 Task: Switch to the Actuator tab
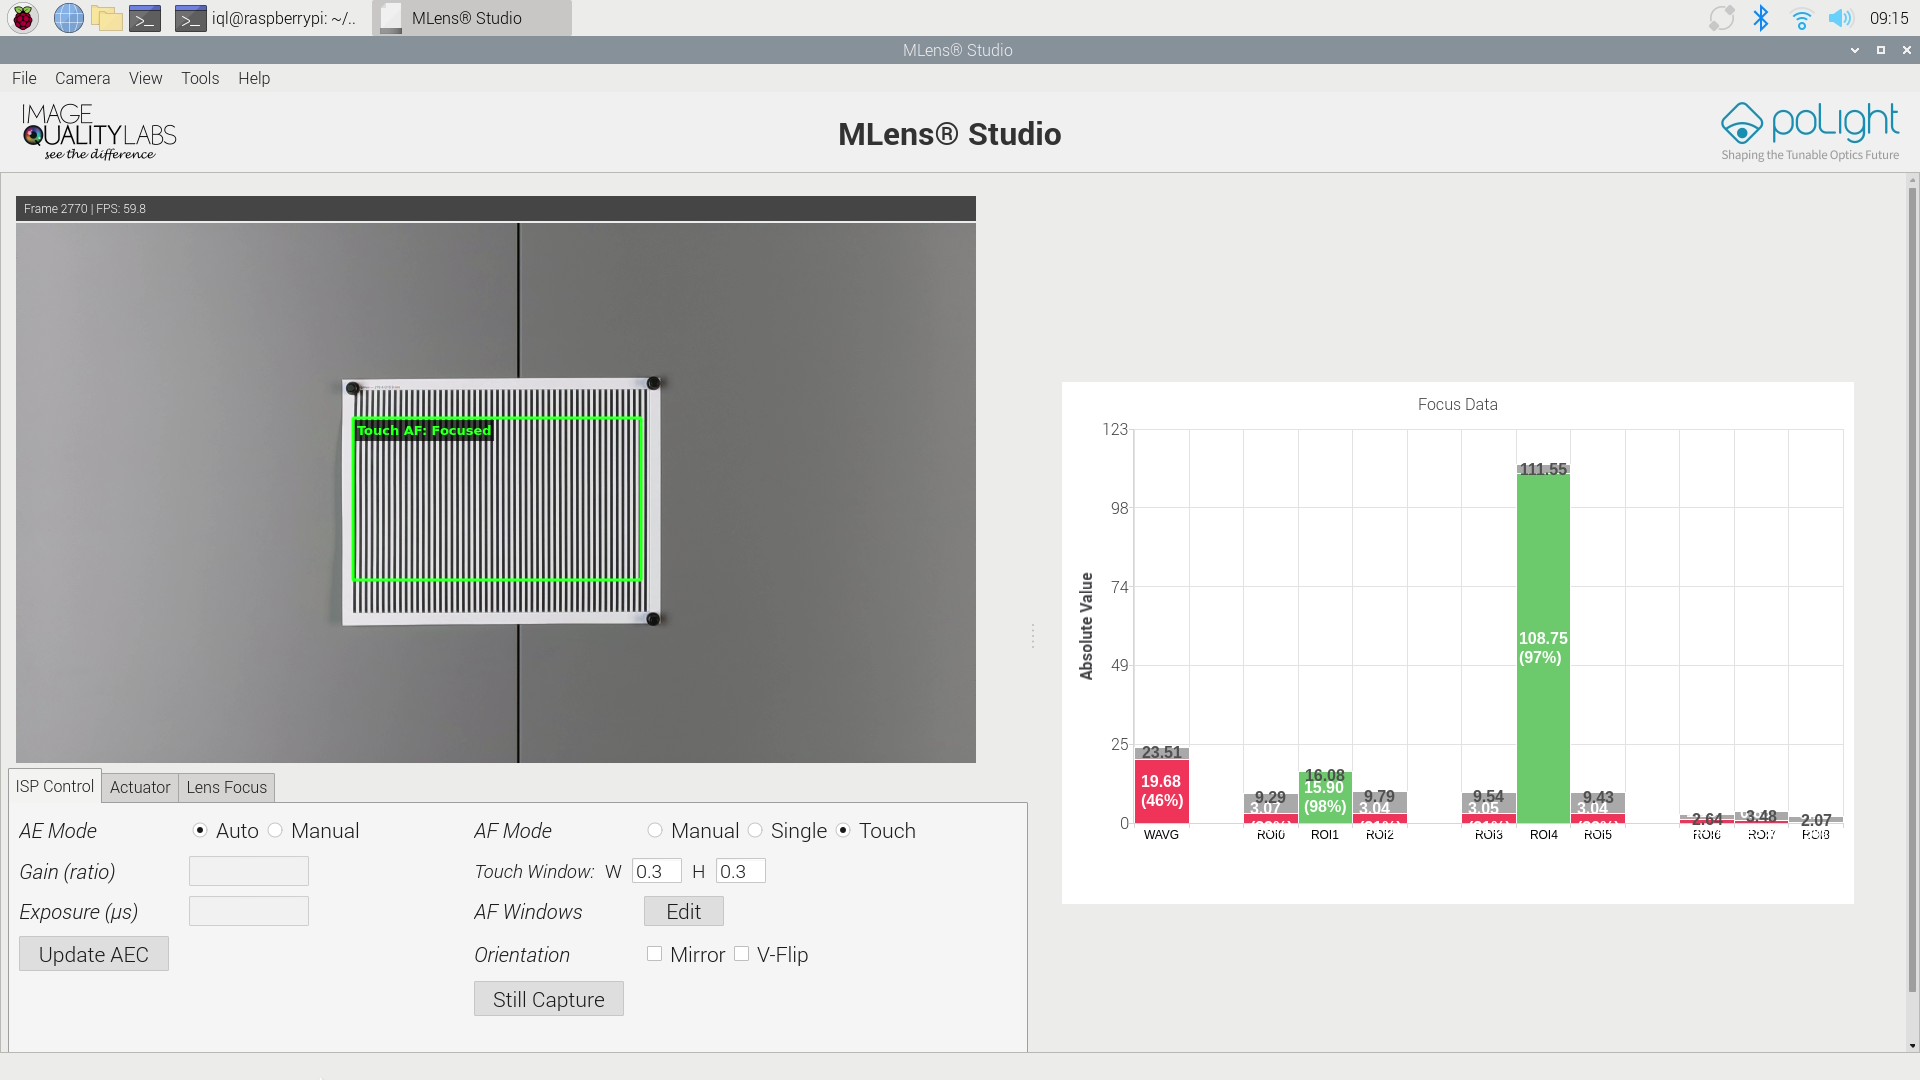140,788
